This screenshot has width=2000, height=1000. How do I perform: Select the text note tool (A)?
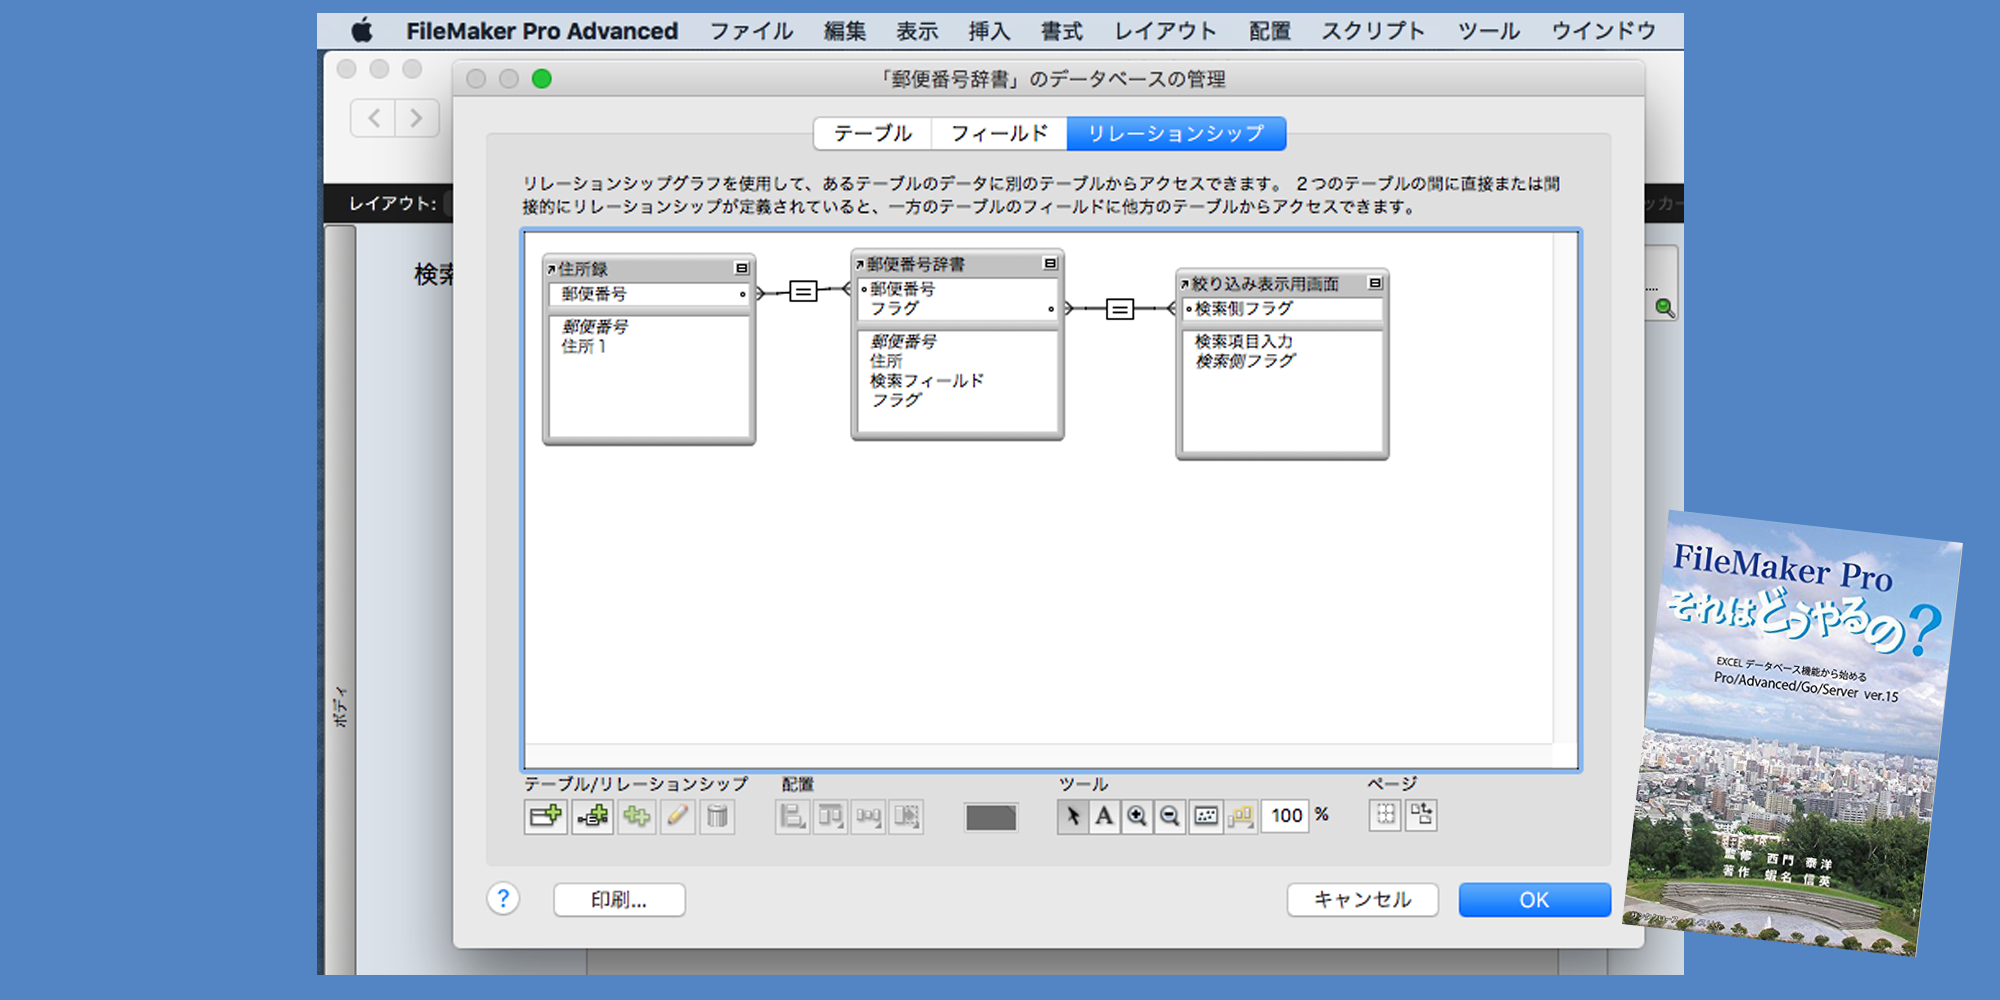tap(1104, 817)
